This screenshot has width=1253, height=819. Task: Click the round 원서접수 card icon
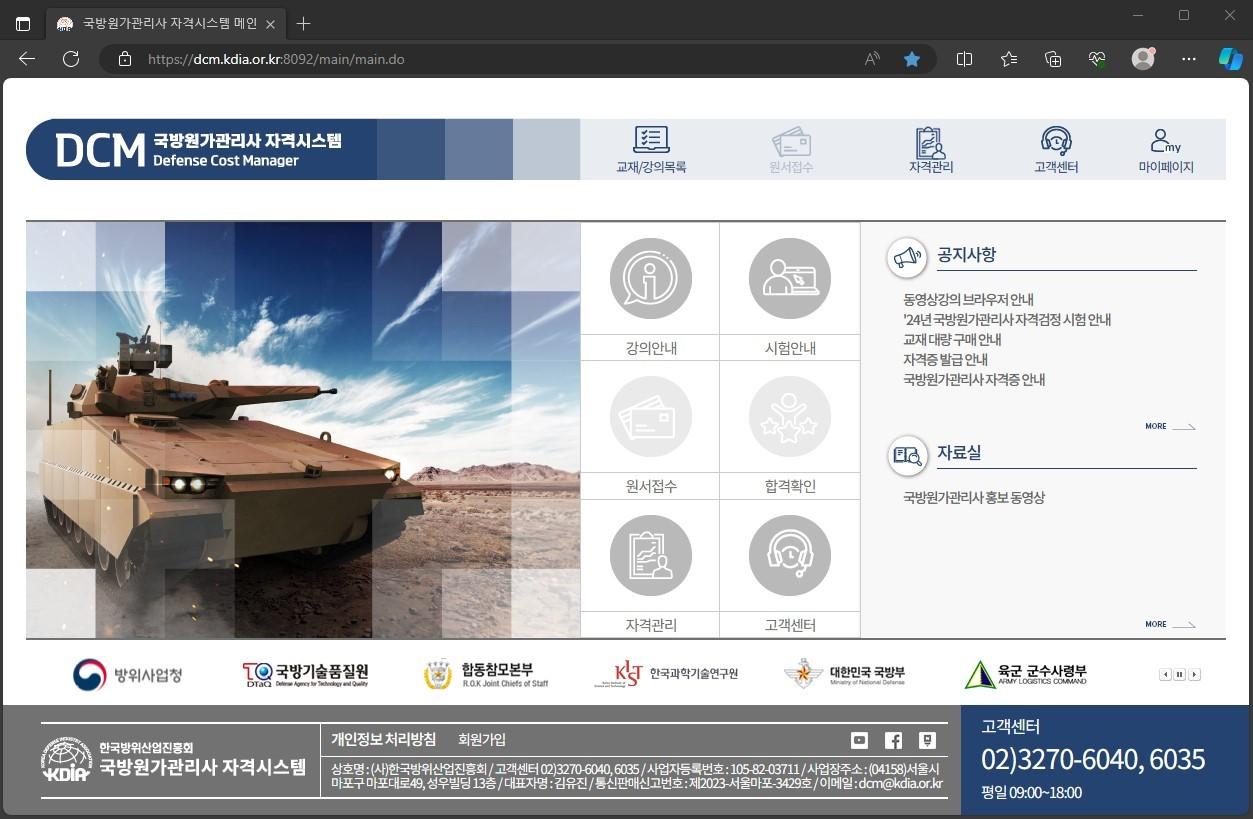tap(650, 417)
